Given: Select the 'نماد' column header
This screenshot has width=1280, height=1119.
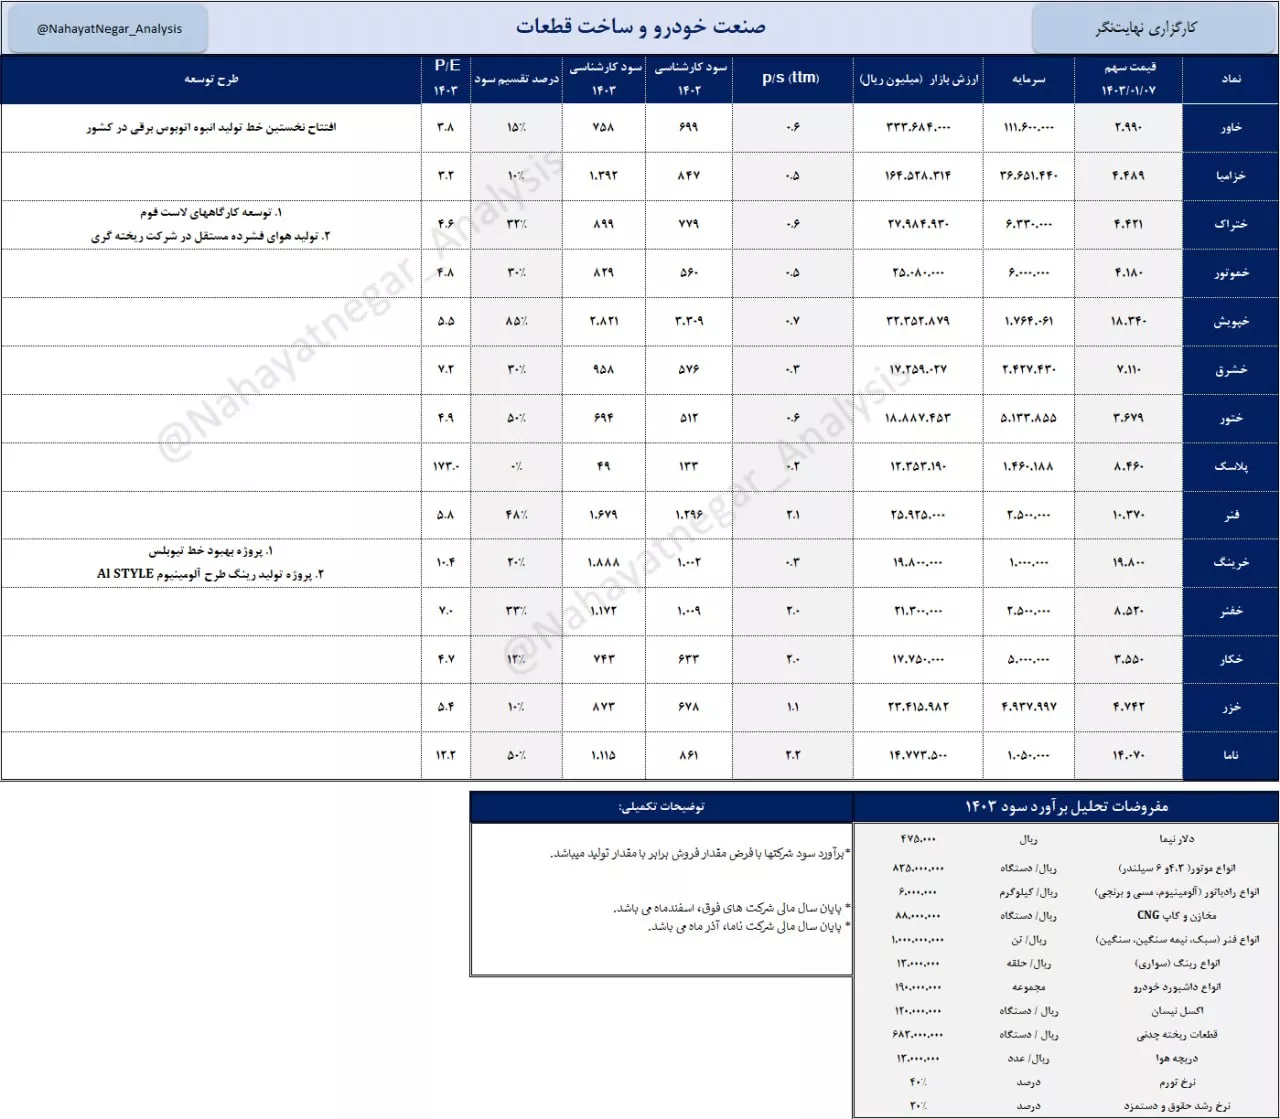Looking at the screenshot, I should [x=1231, y=79].
